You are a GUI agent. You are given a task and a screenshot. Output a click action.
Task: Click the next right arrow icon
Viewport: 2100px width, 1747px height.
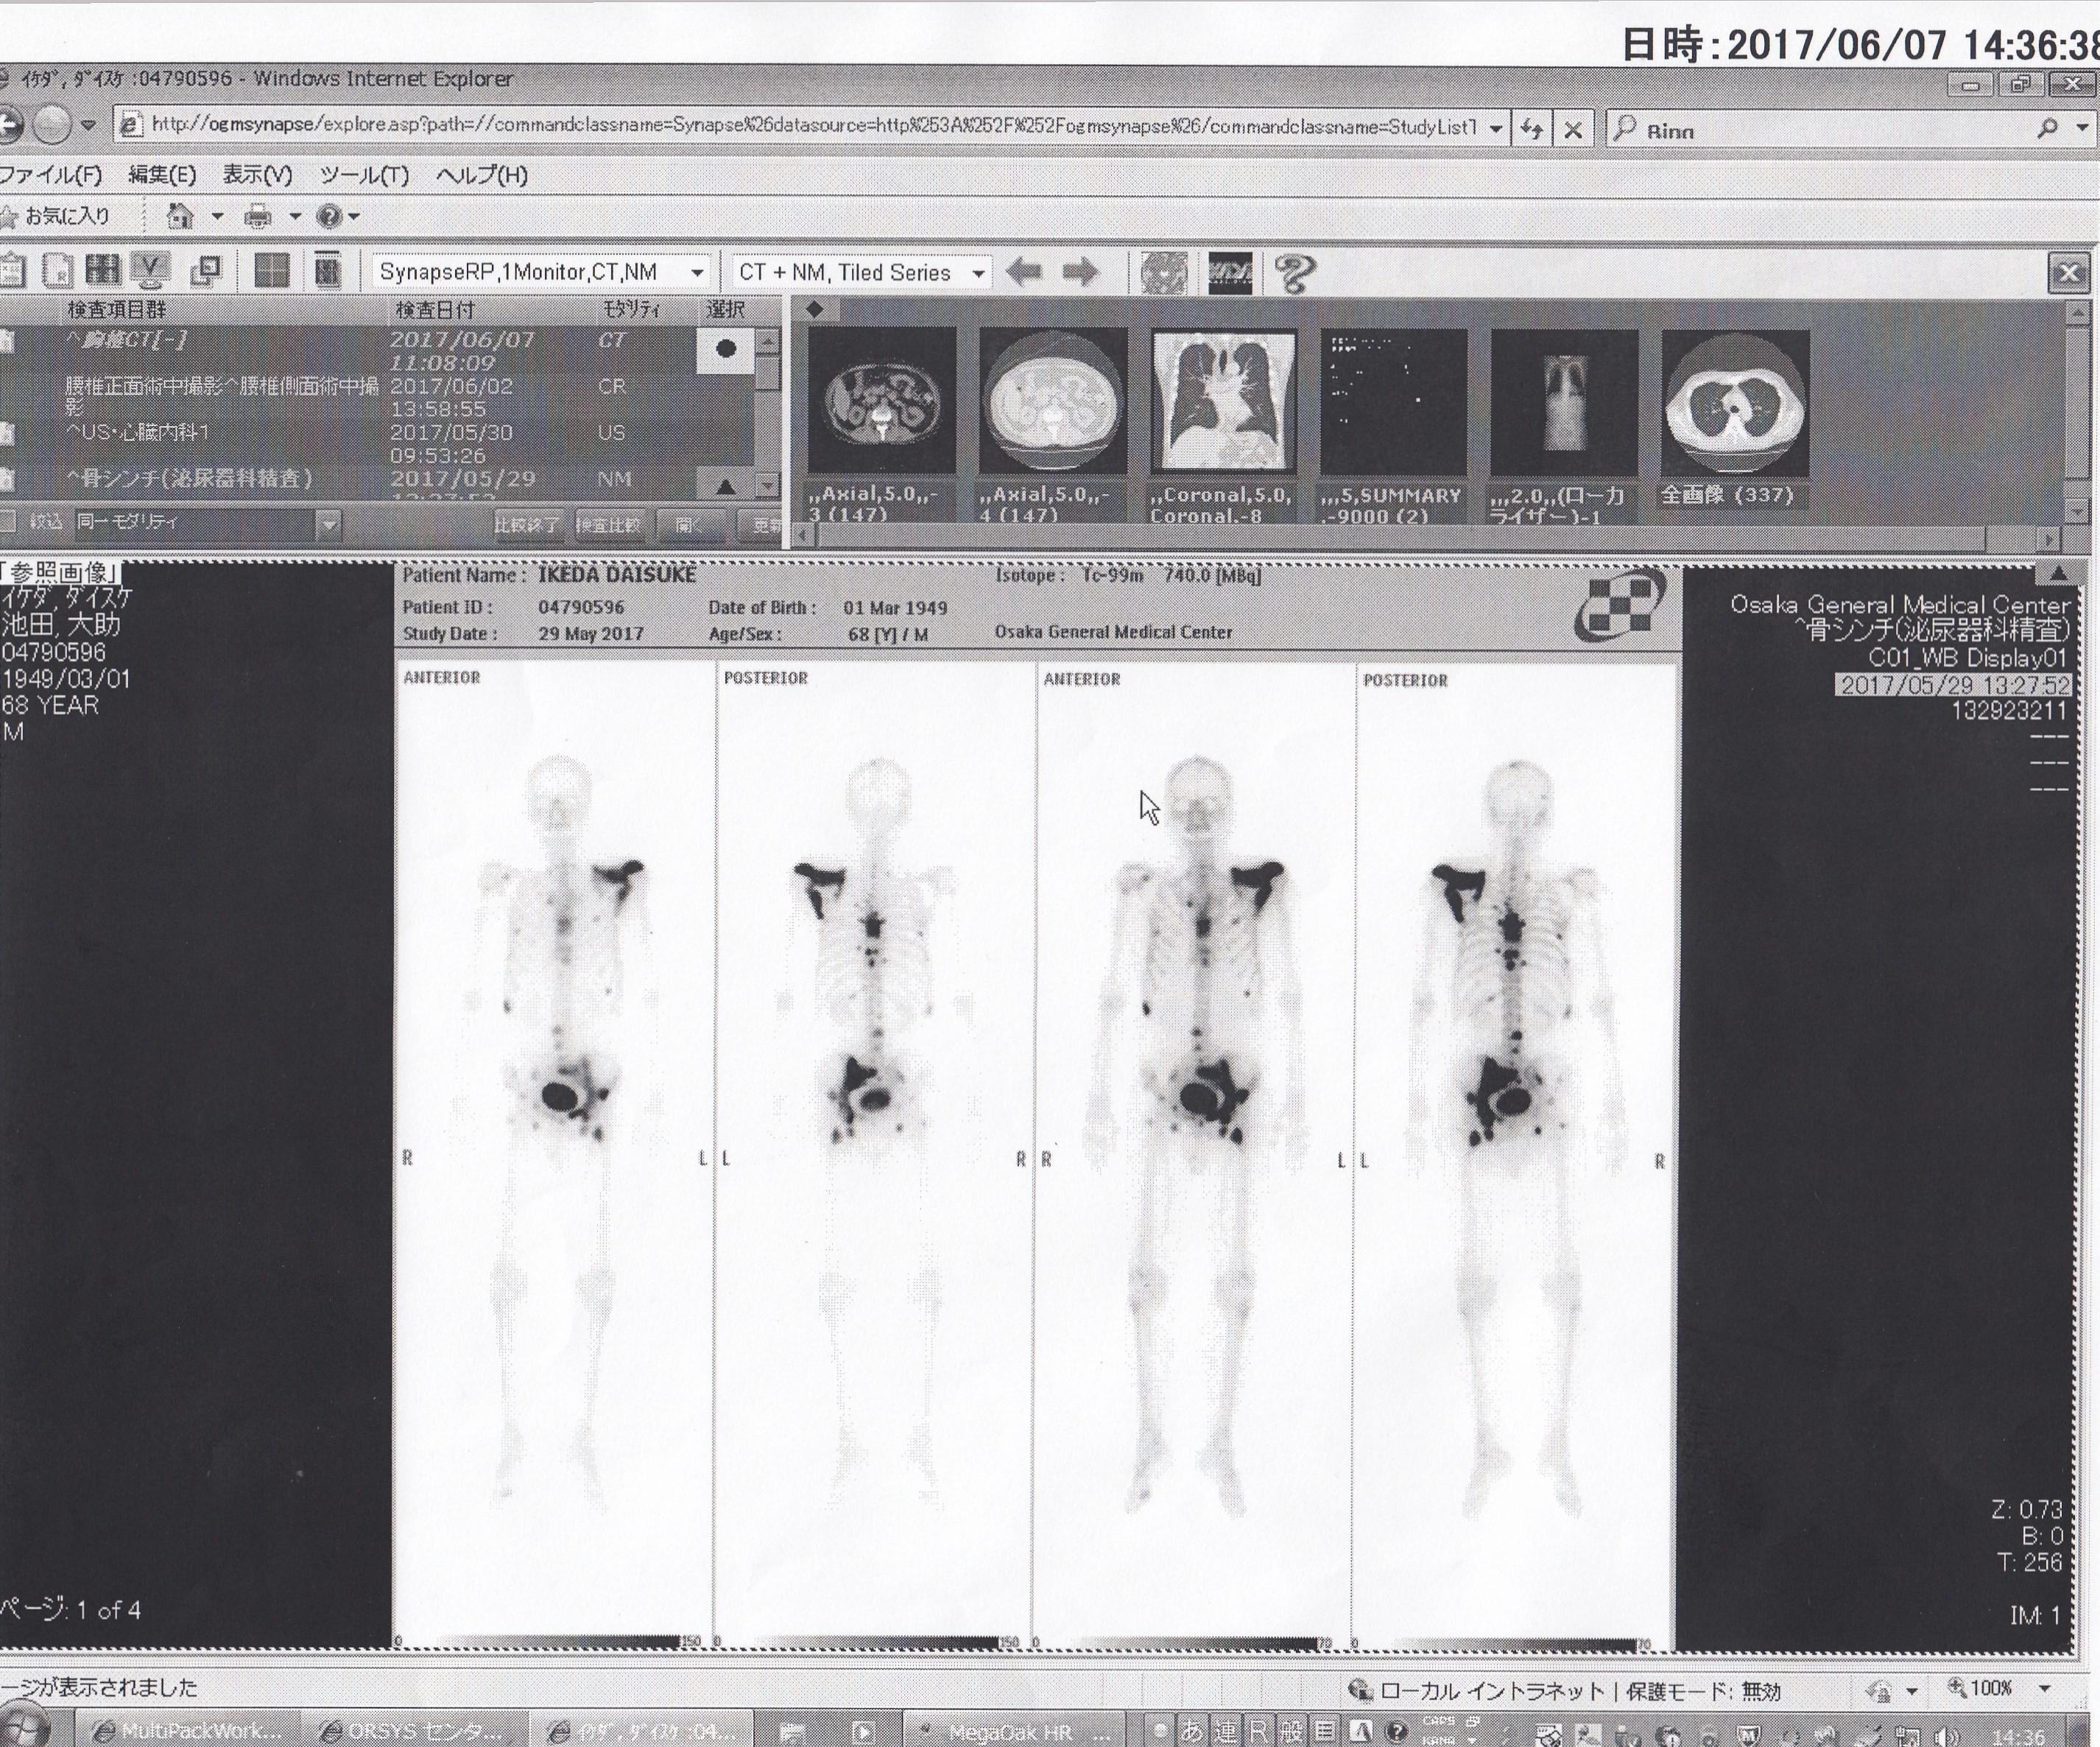[x=1080, y=272]
